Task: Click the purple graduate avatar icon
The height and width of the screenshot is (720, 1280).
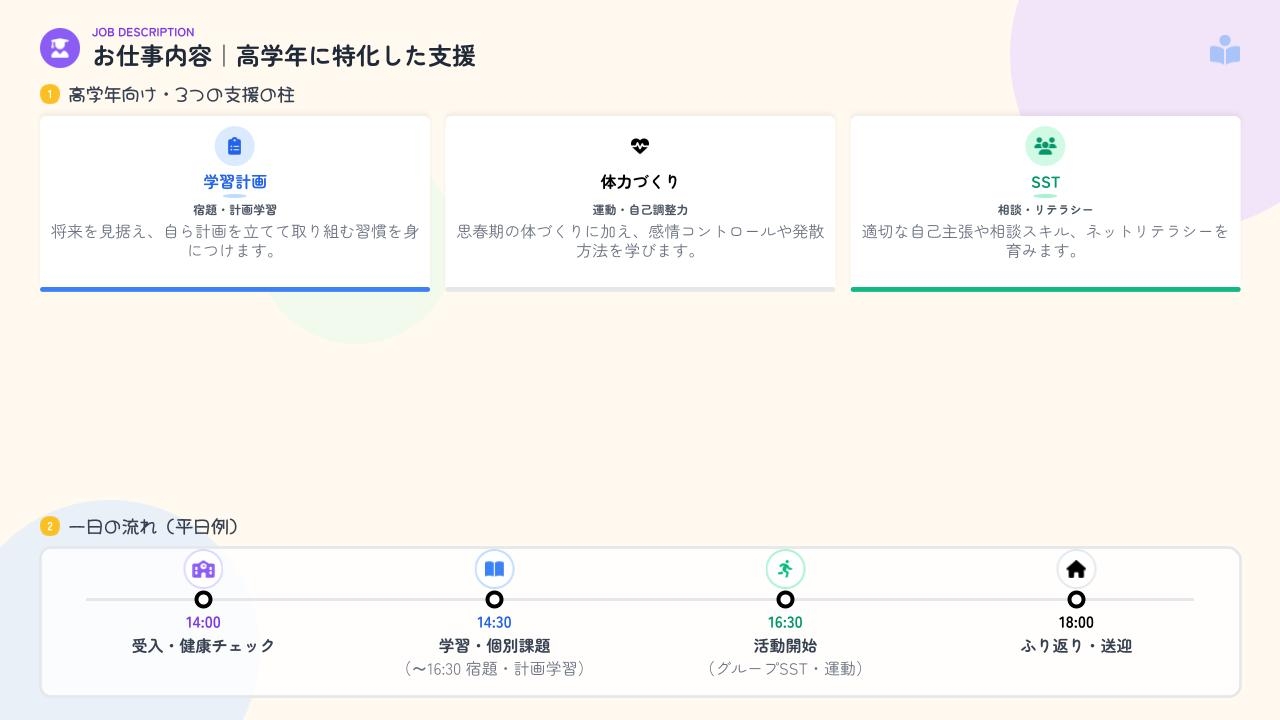Action: point(60,48)
